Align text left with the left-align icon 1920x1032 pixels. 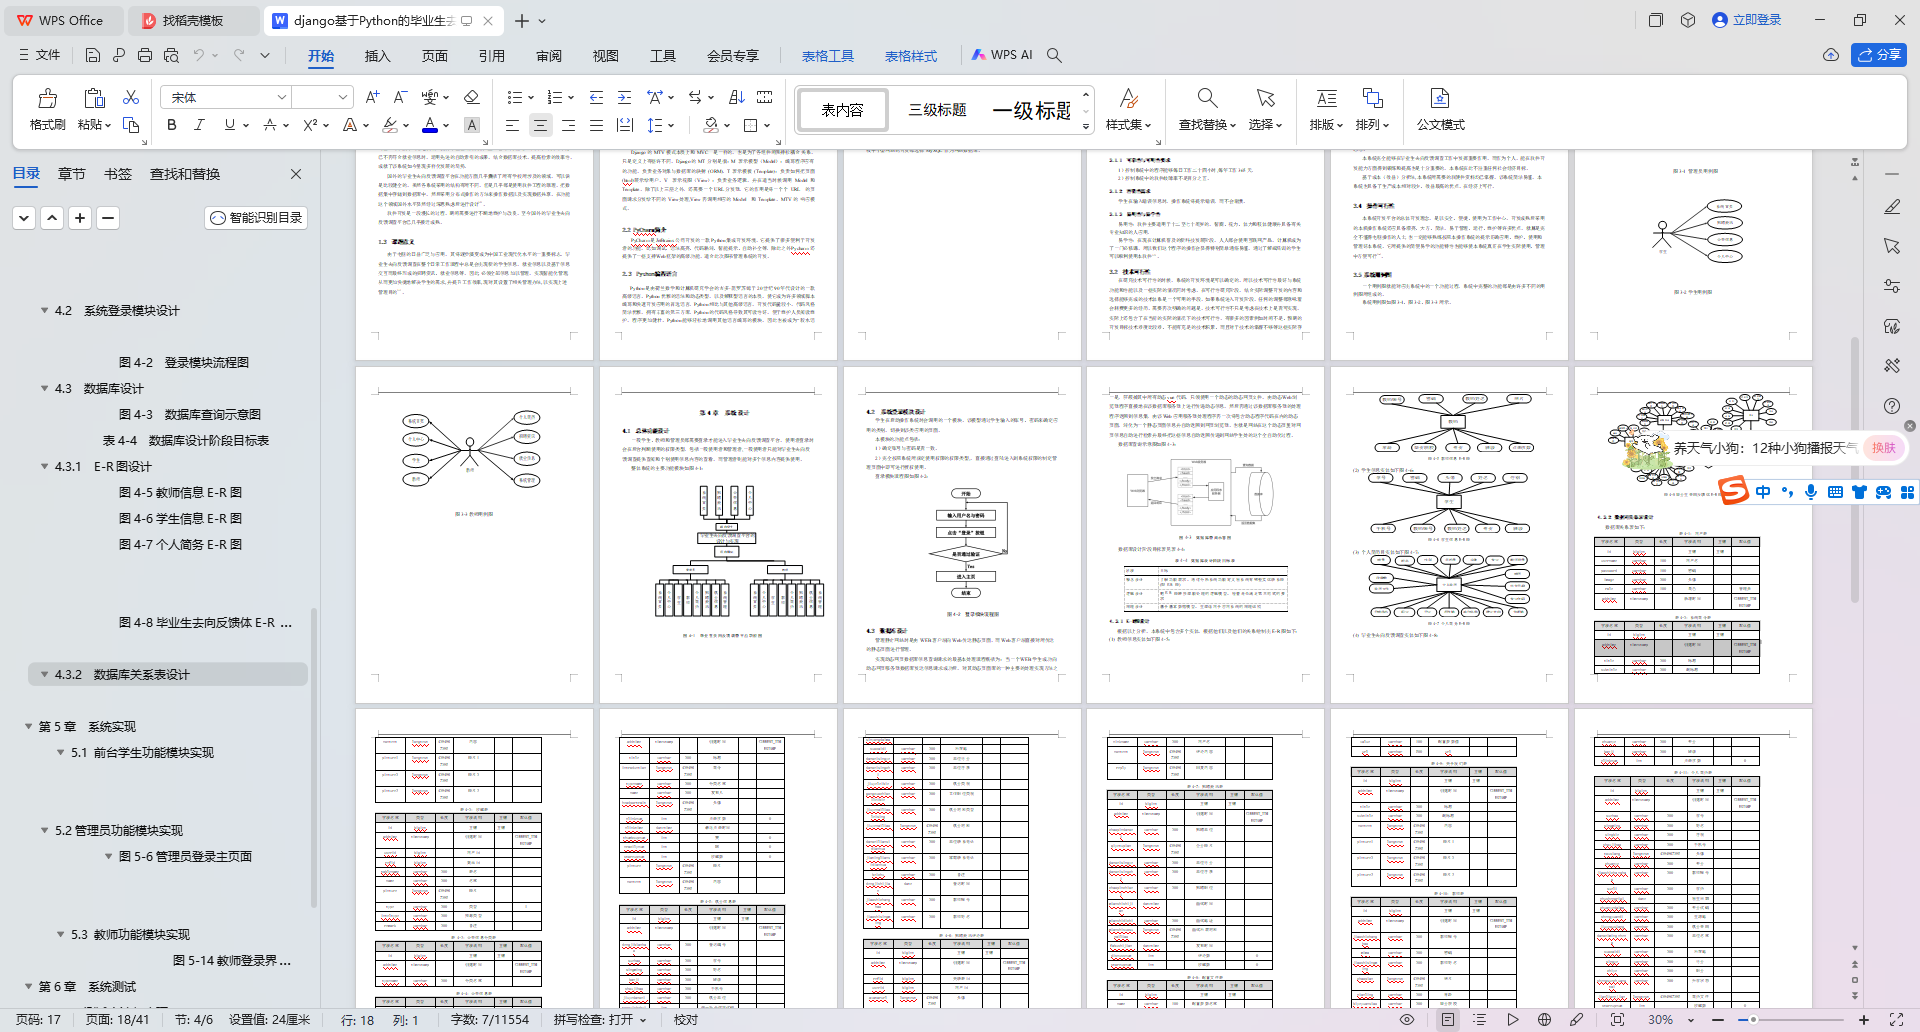[x=512, y=125]
